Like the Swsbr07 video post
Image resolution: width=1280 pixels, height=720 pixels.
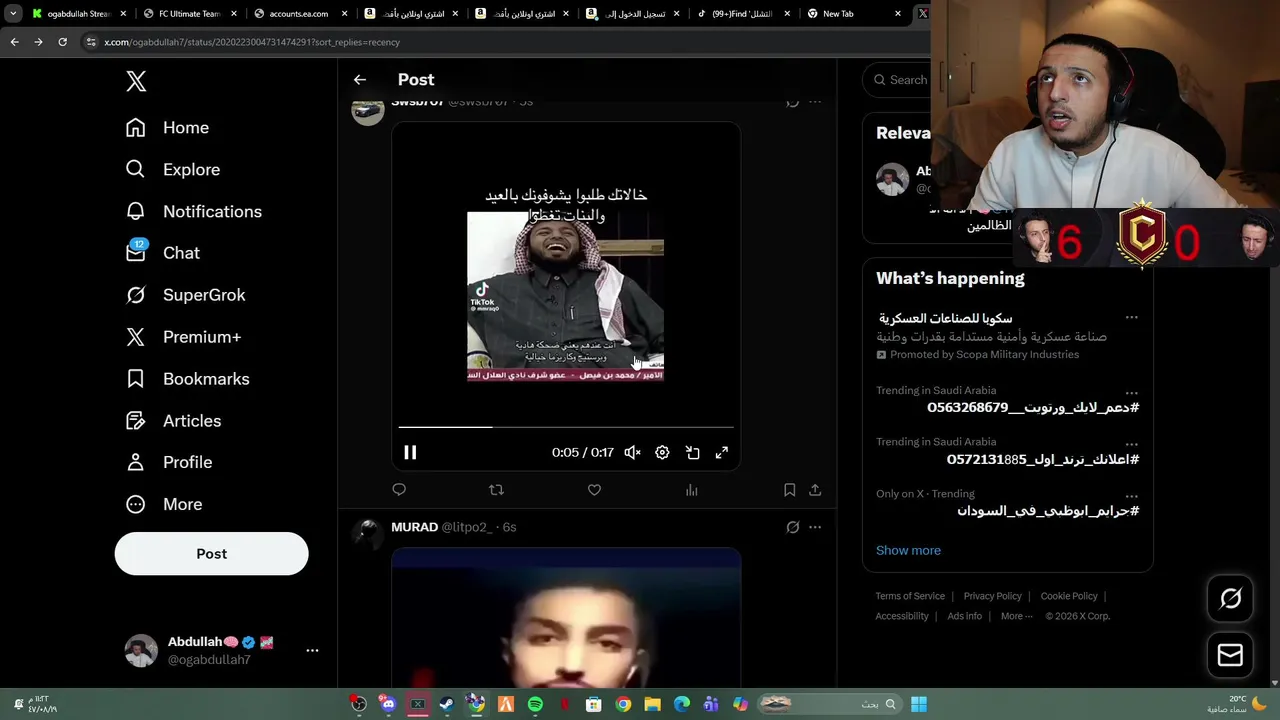coord(594,490)
